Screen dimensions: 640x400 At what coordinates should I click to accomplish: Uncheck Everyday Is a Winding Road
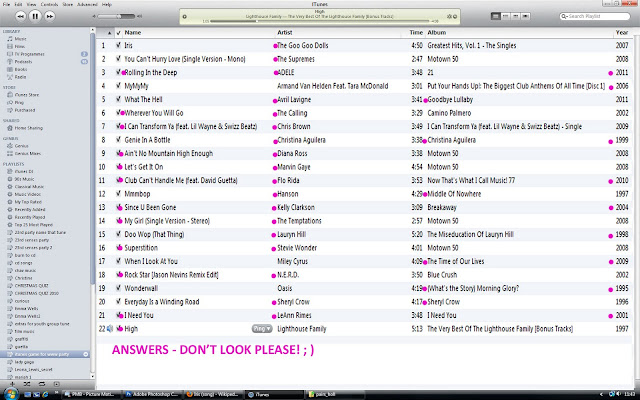point(118,301)
